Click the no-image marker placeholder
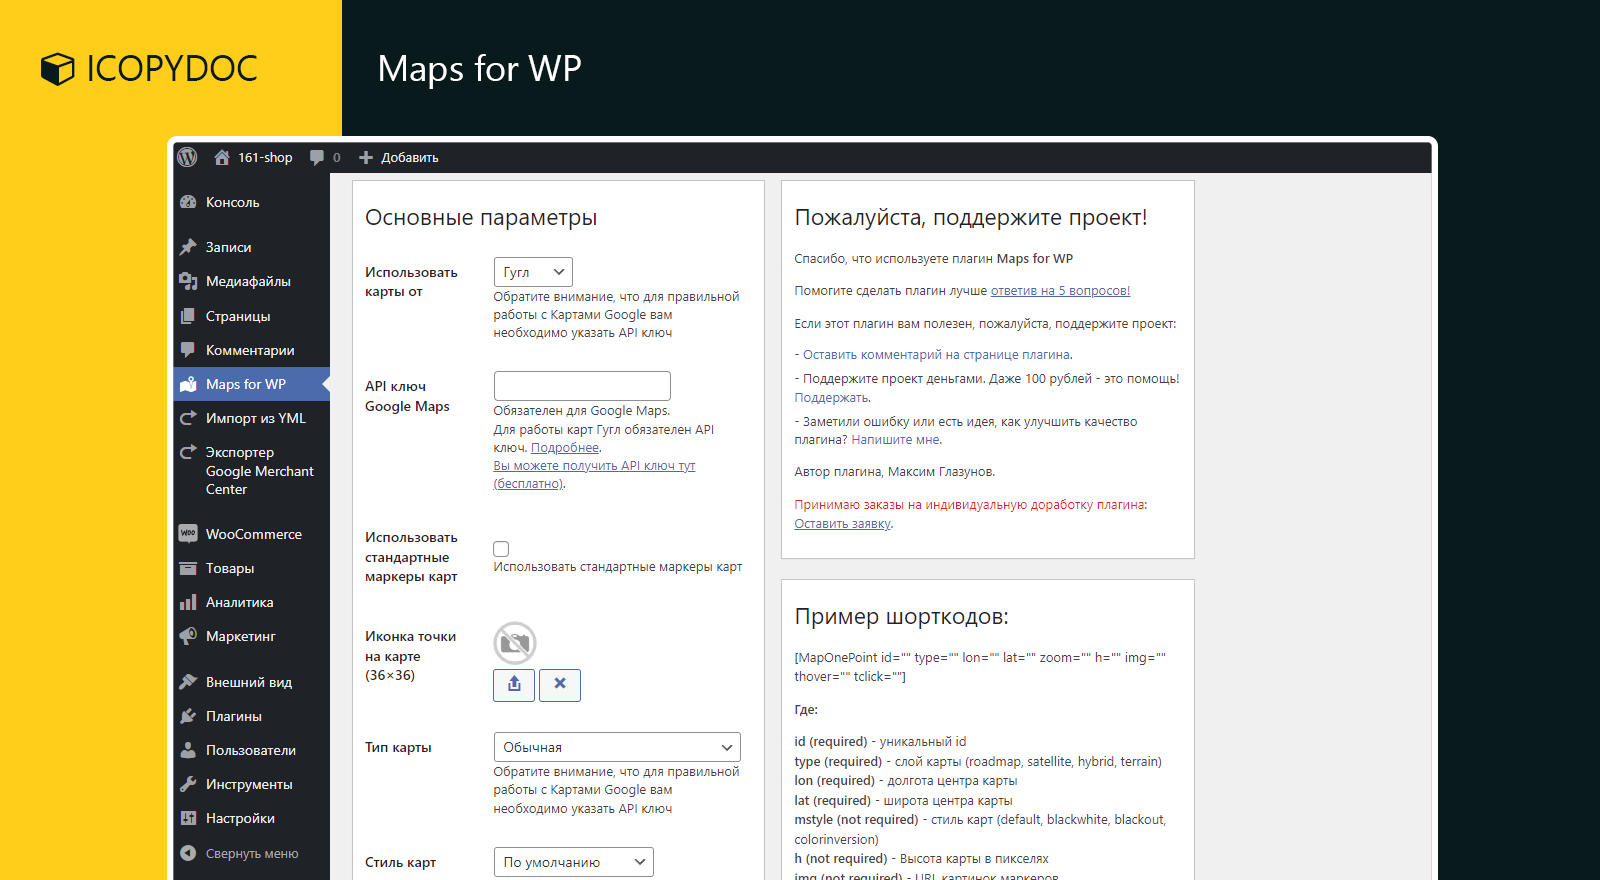 [515, 643]
